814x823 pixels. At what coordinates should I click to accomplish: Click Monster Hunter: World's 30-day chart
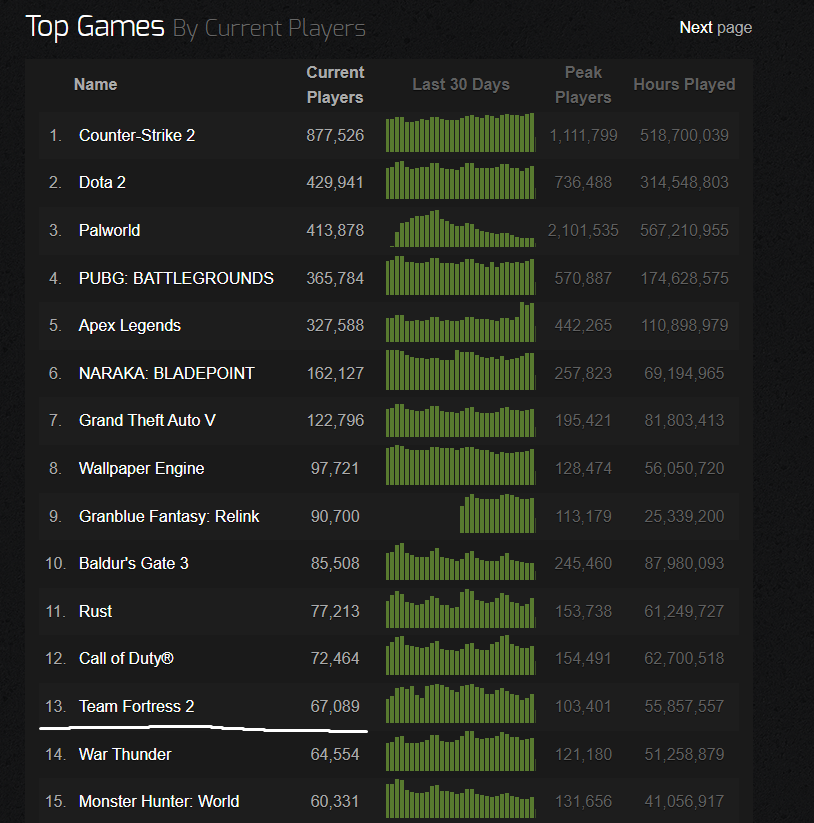[x=460, y=798]
